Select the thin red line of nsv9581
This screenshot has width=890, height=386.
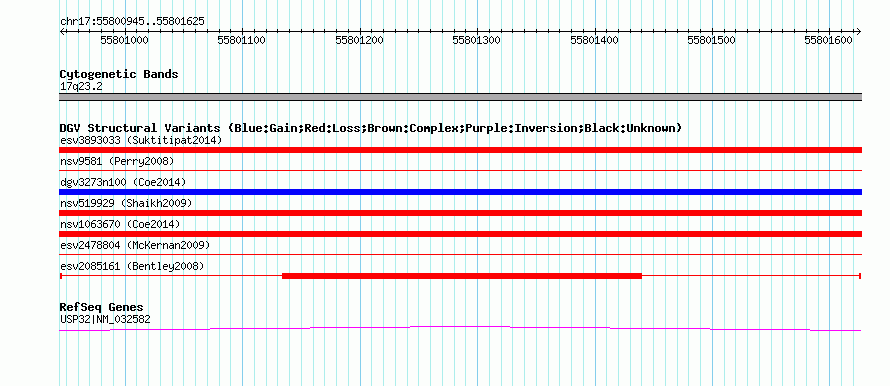[460, 170]
